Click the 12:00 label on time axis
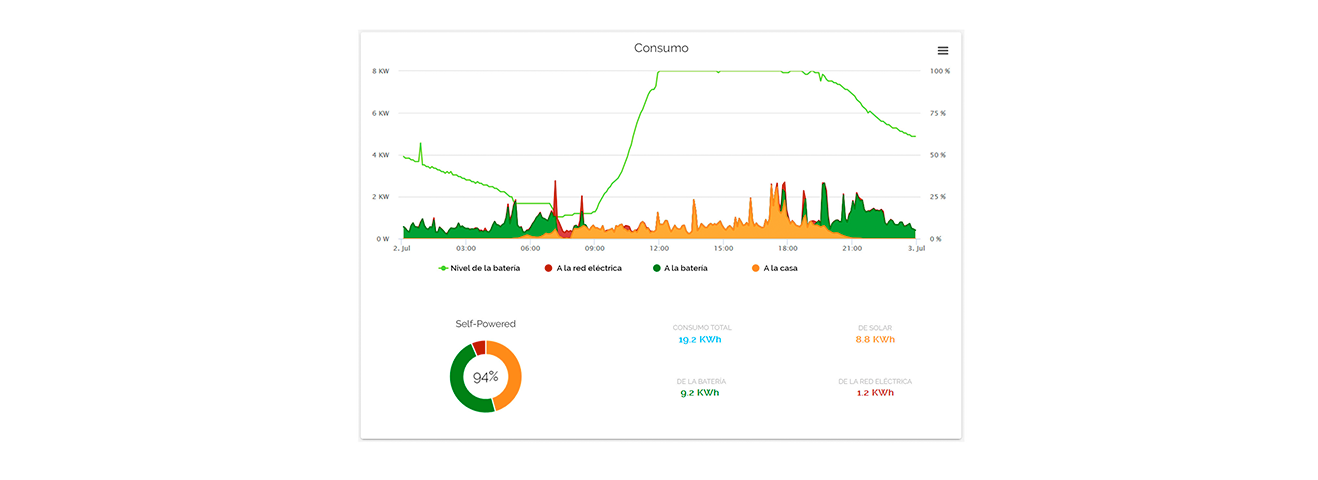The image size is (1318, 480). pos(659,248)
